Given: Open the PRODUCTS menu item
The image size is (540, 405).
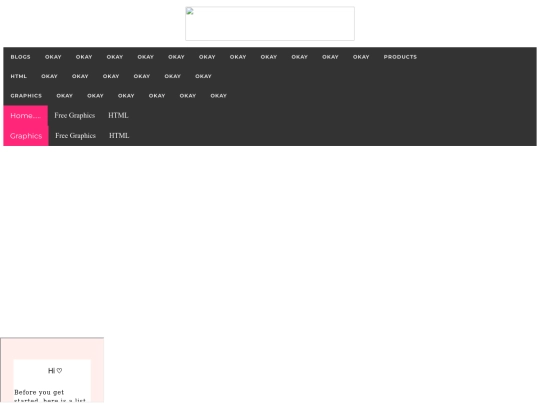Looking at the screenshot, I should [400, 57].
